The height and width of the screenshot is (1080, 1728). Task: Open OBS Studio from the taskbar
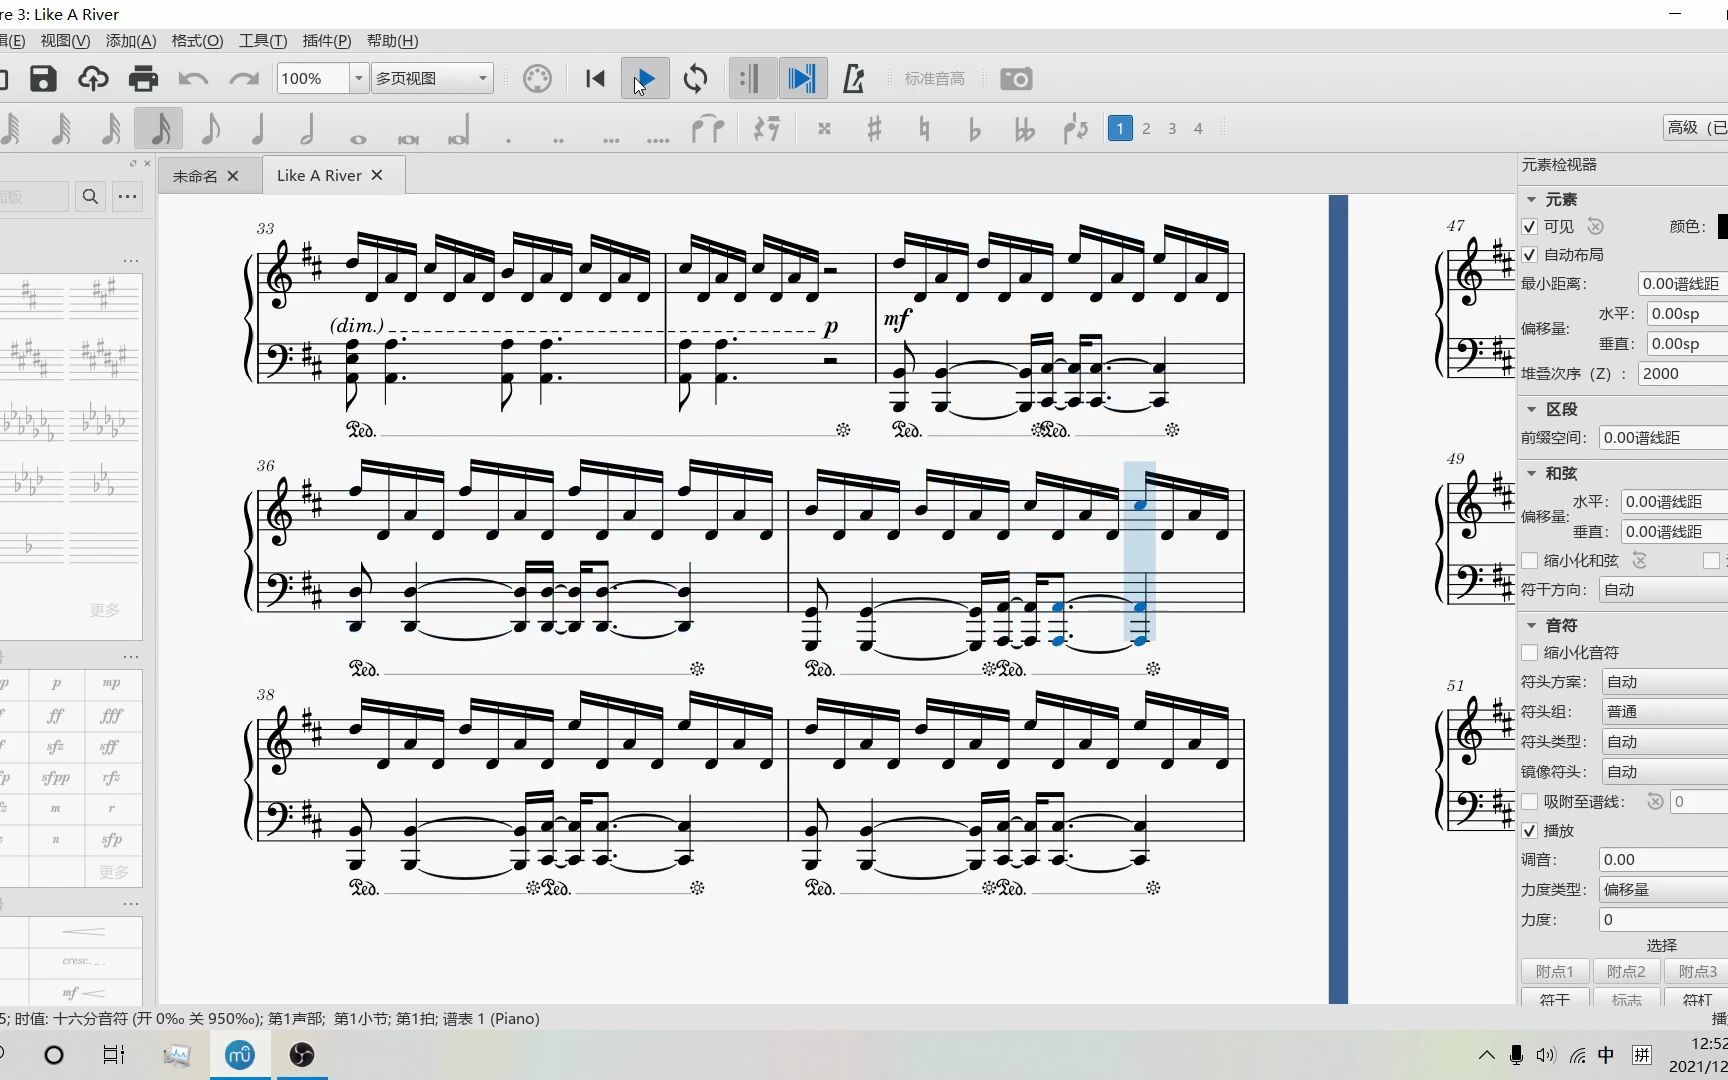pos(302,1055)
